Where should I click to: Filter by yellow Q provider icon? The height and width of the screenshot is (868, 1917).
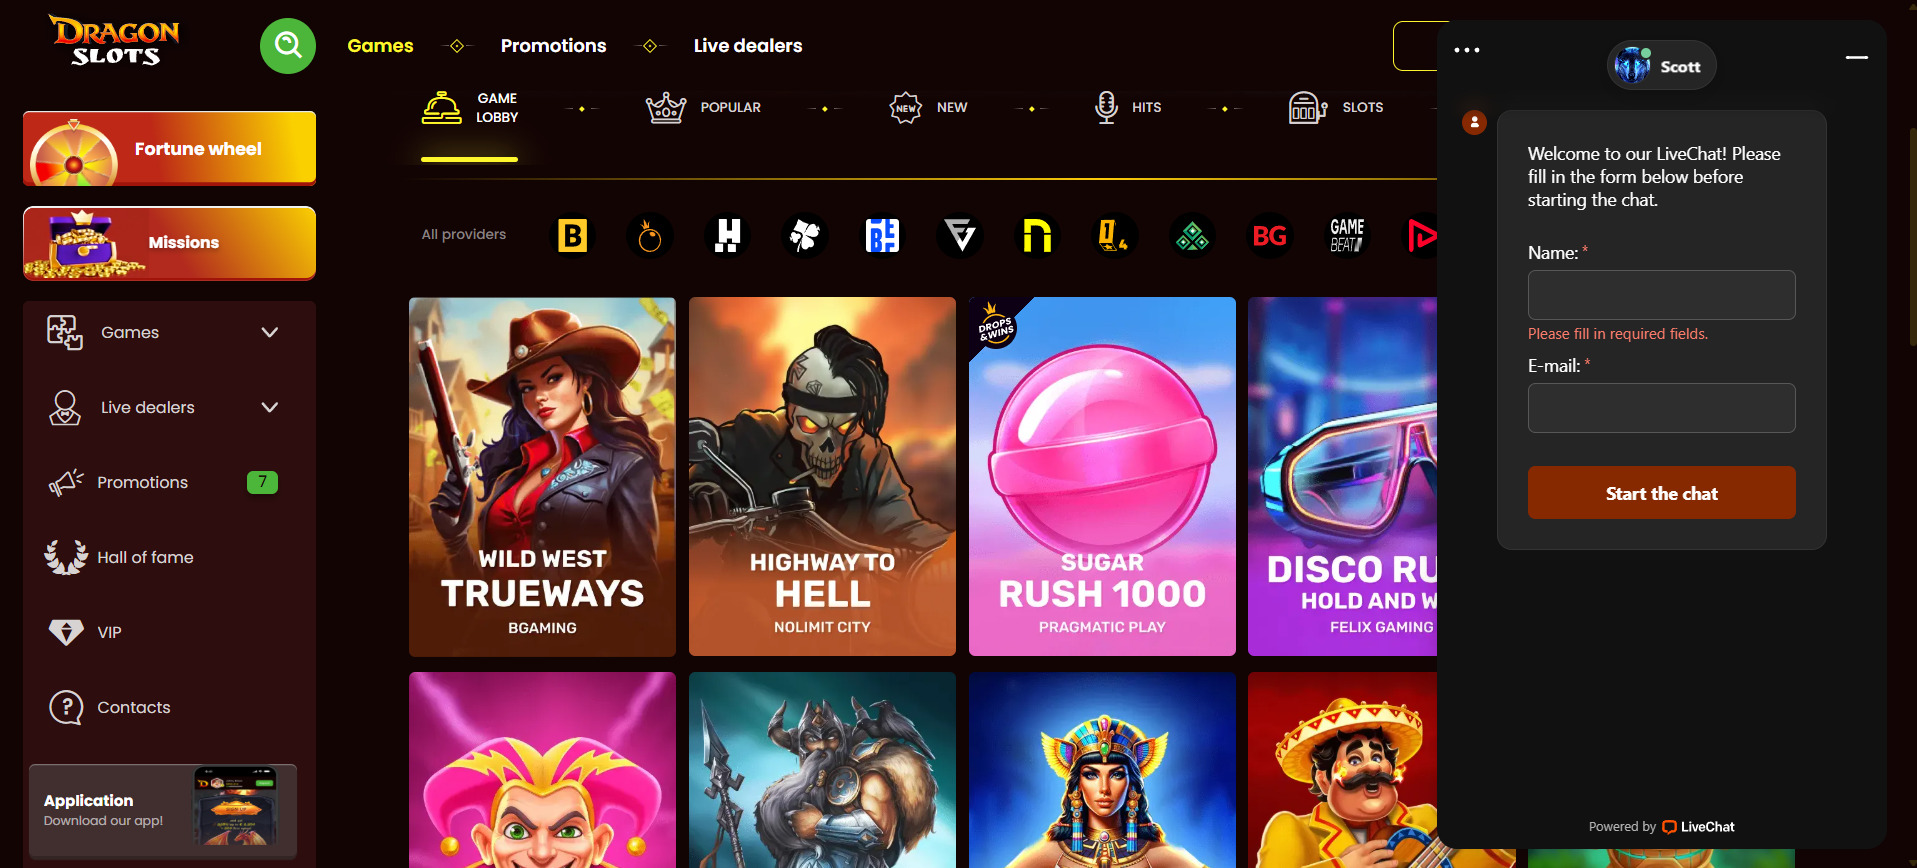point(1114,236)
